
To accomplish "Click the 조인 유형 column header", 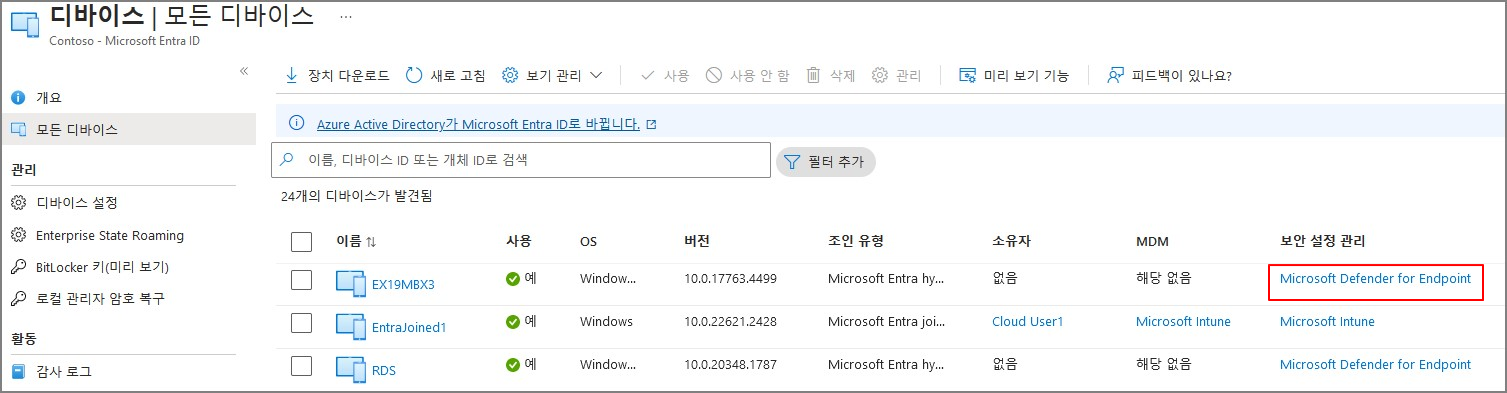I will 856,241.
